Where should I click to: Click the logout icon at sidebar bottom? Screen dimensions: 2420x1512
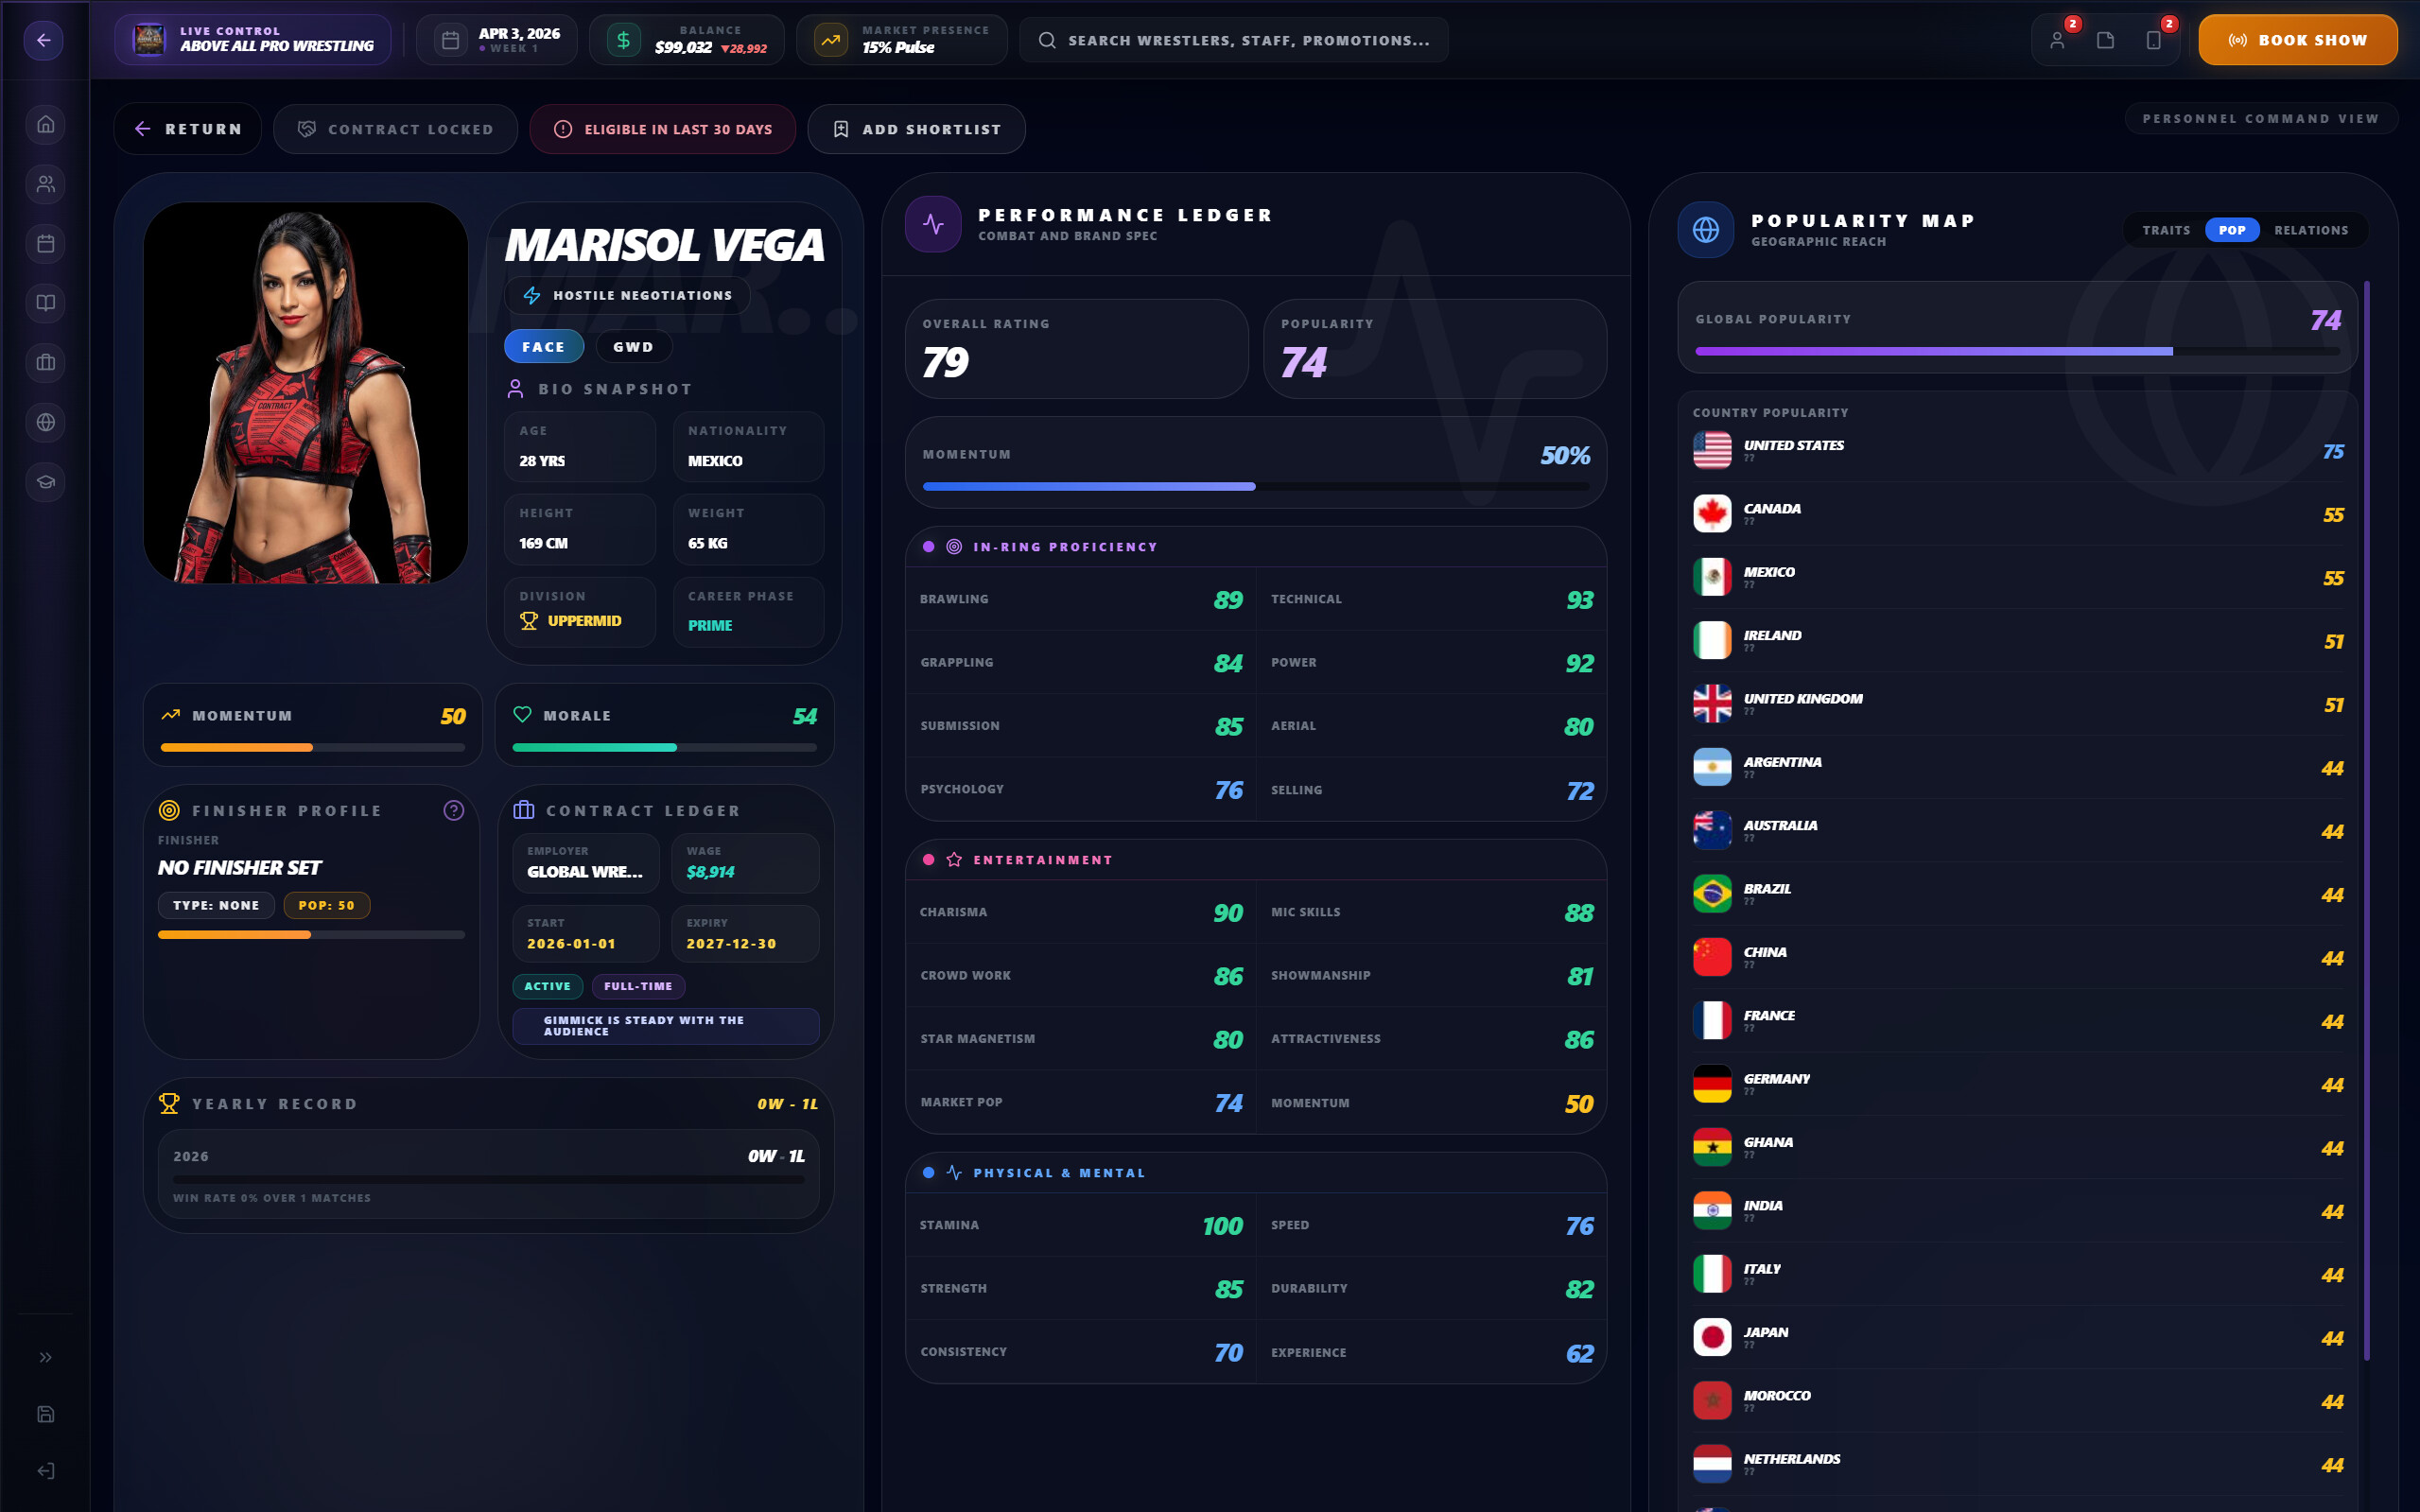(x=45, y=1470)
